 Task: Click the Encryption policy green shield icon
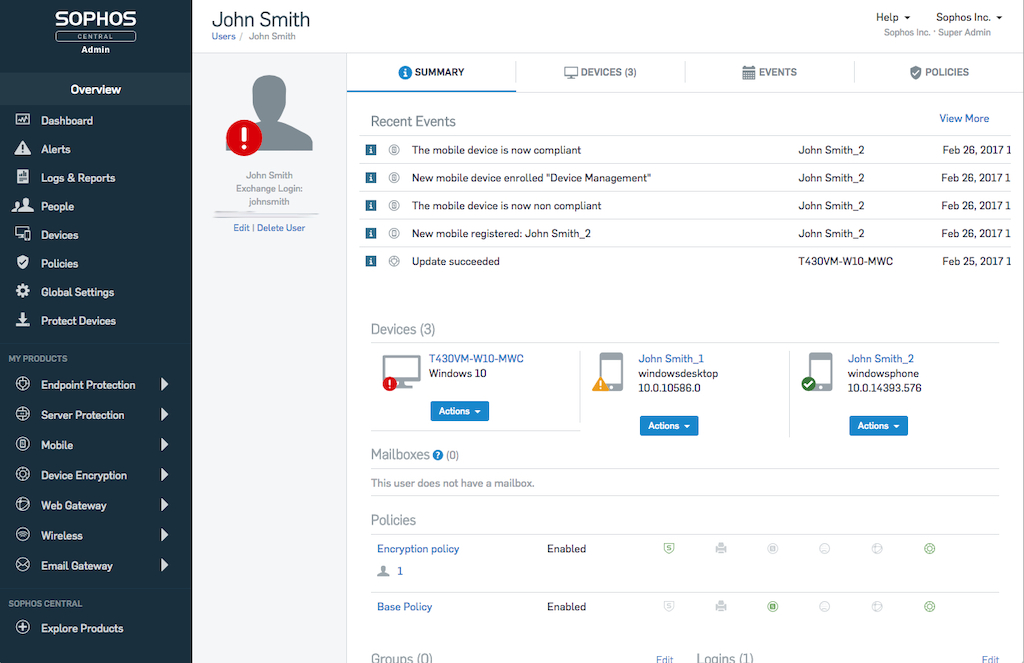pos(669,548)
